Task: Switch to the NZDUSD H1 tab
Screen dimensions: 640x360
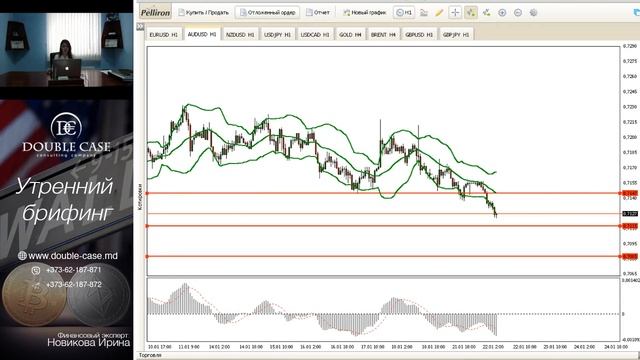Action: (x=240, y=35)
